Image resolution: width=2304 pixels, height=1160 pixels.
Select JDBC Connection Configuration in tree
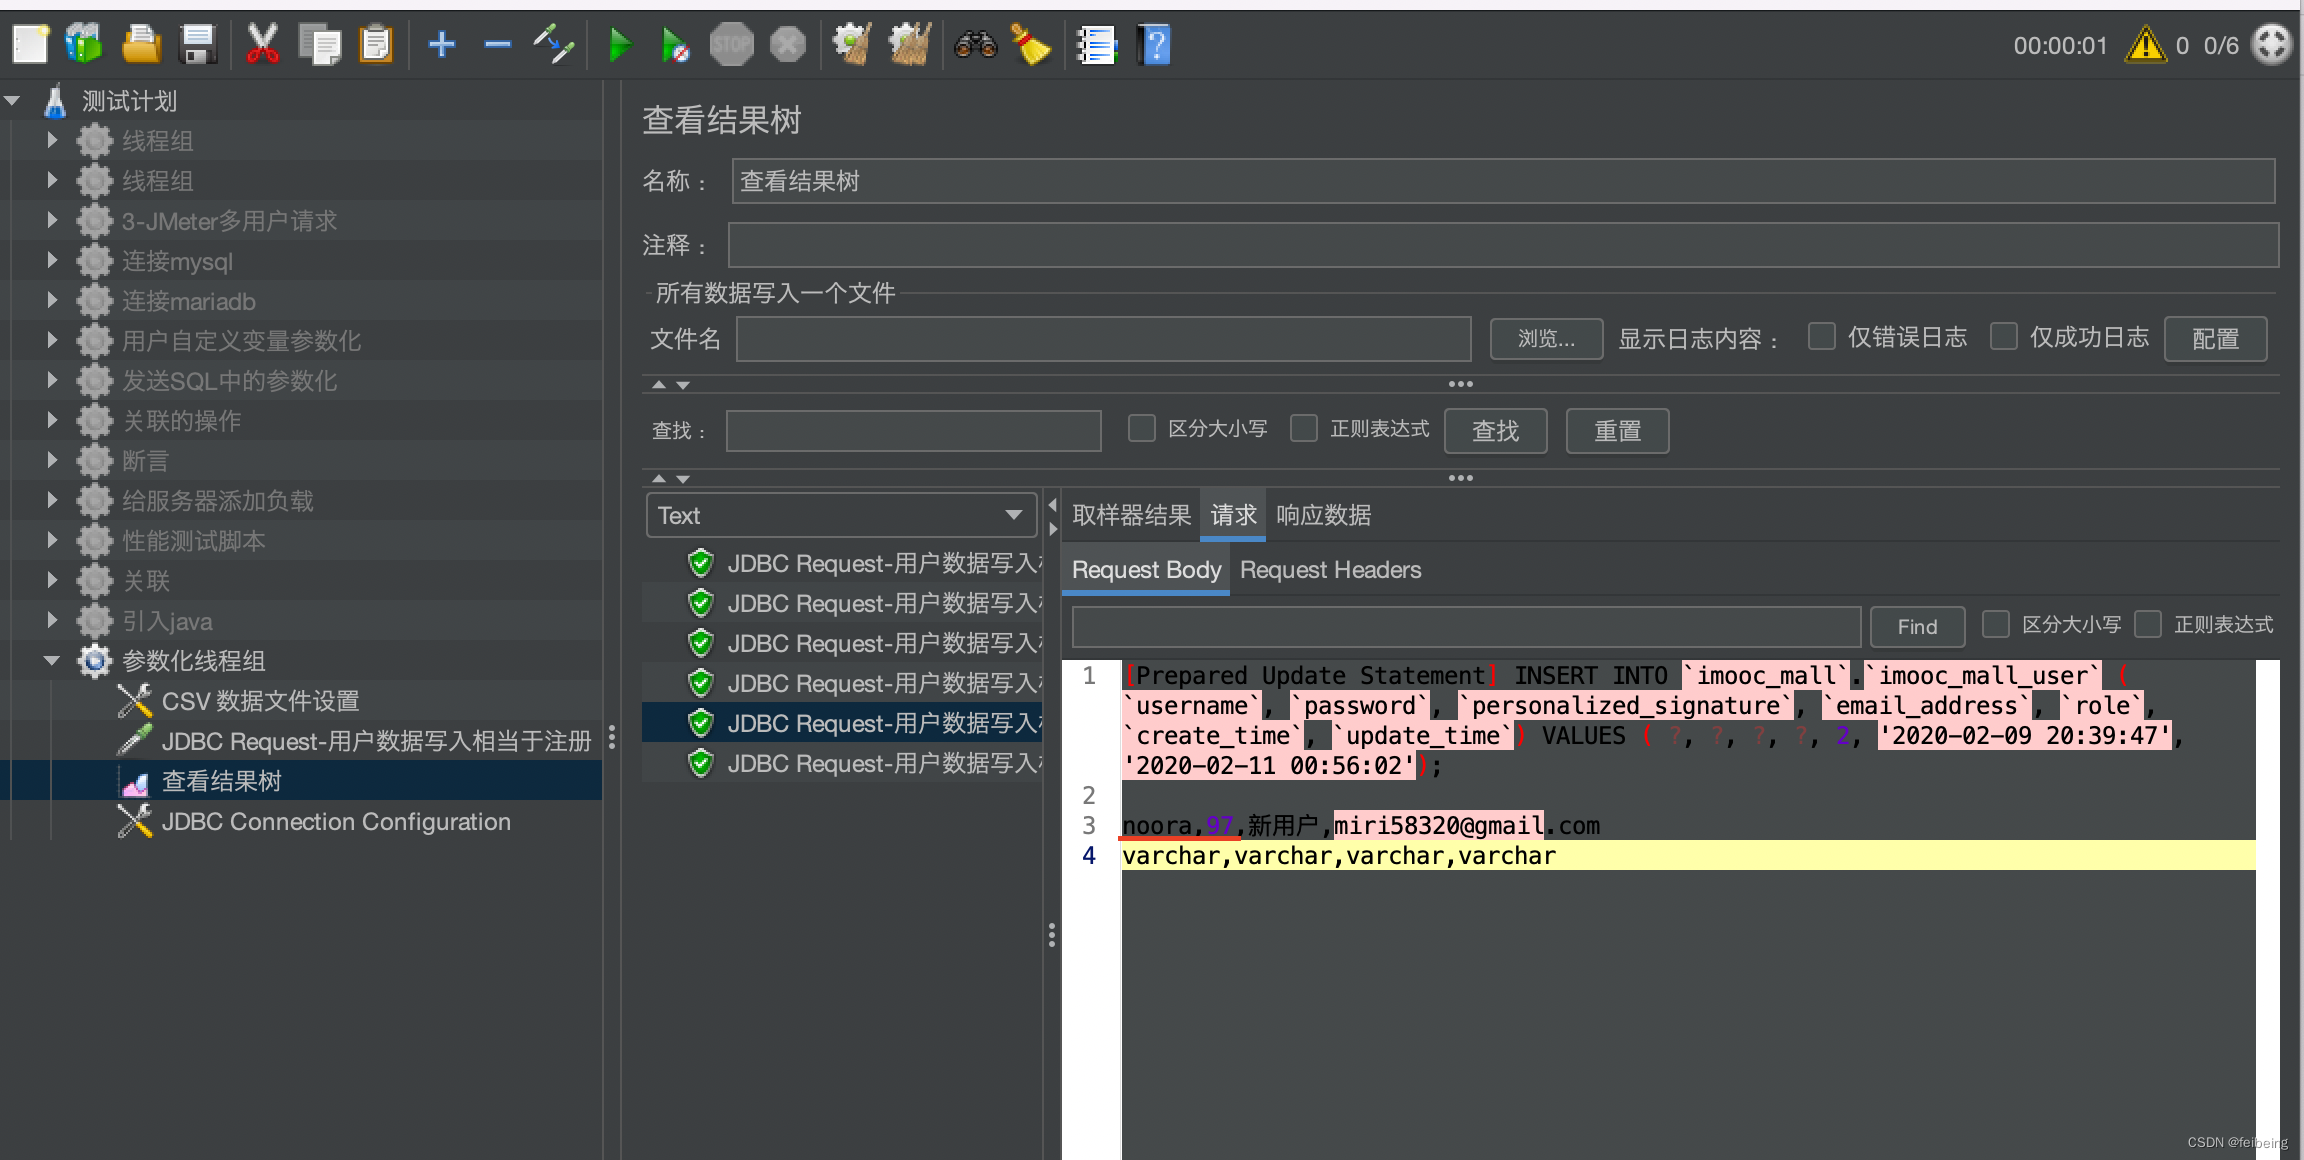336,821
